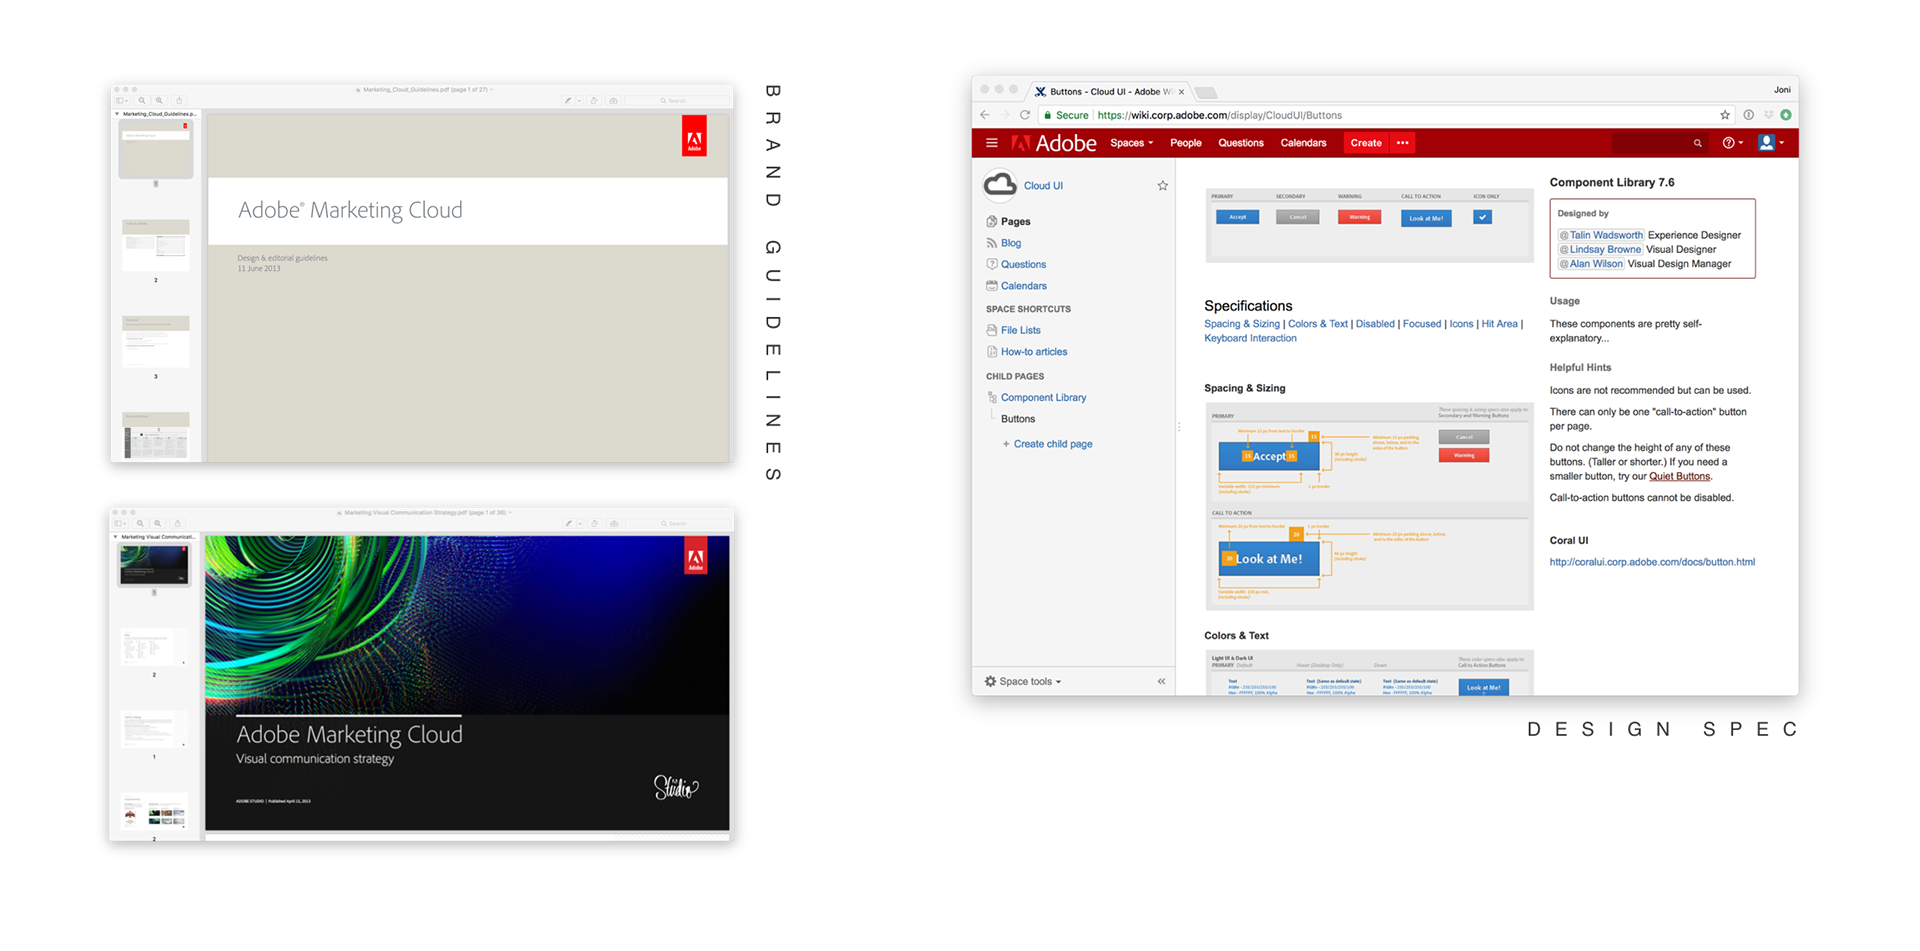Close the Buttons - Cloud UI tab
This screenshot has width=1920, height=951.
(x=1181, y=91)
